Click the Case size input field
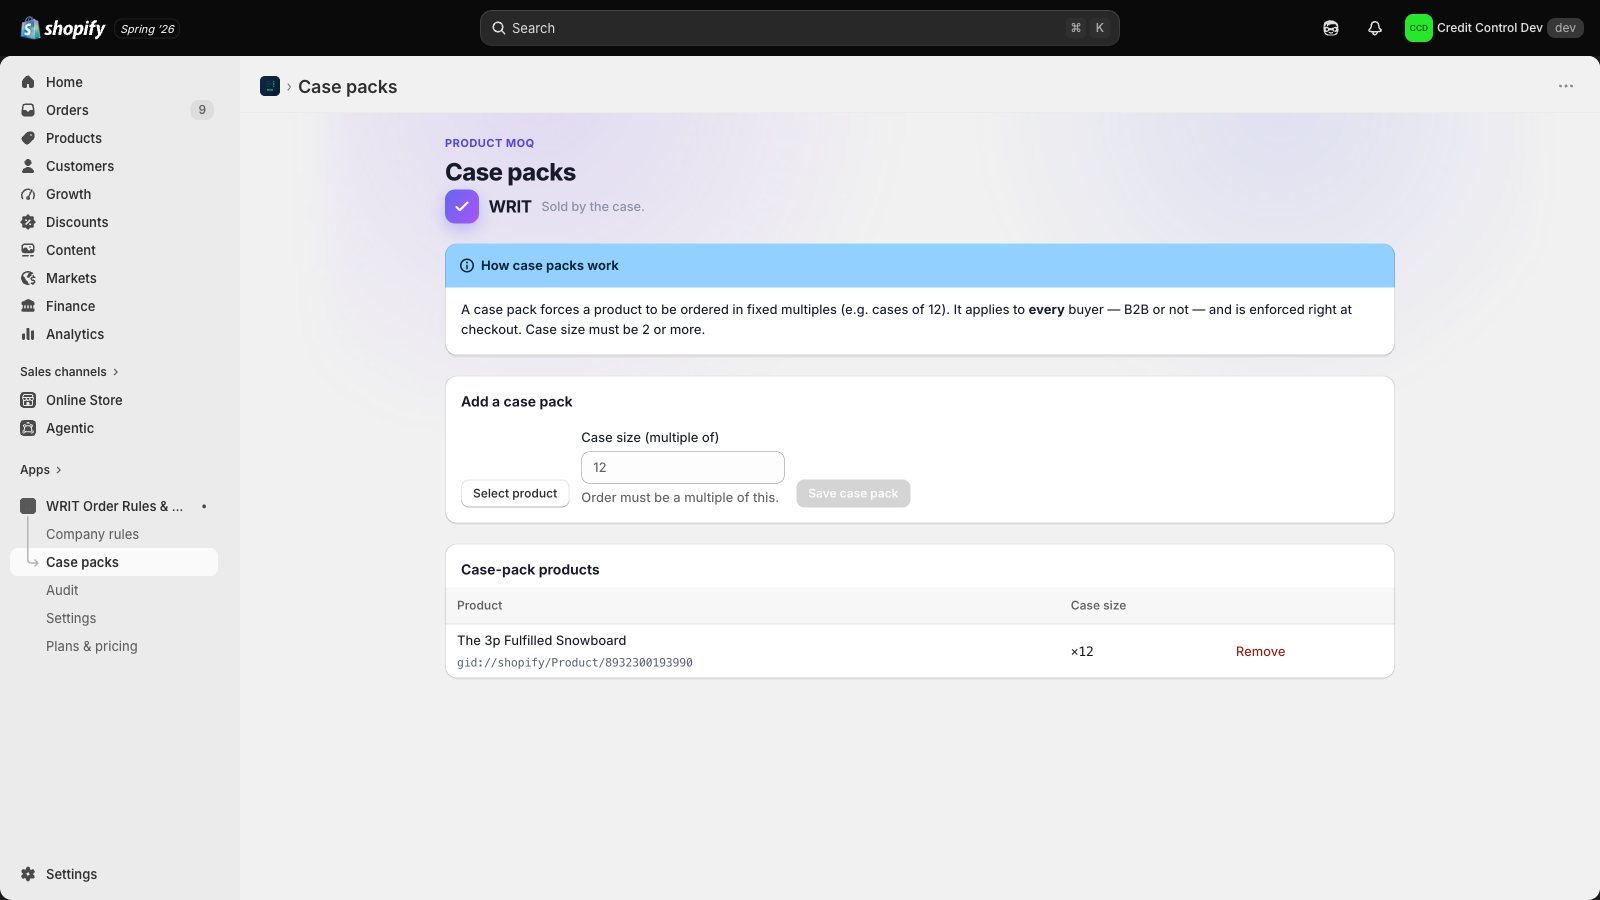The height and width of the screenshot is (900, 1600). pos(683,467)
